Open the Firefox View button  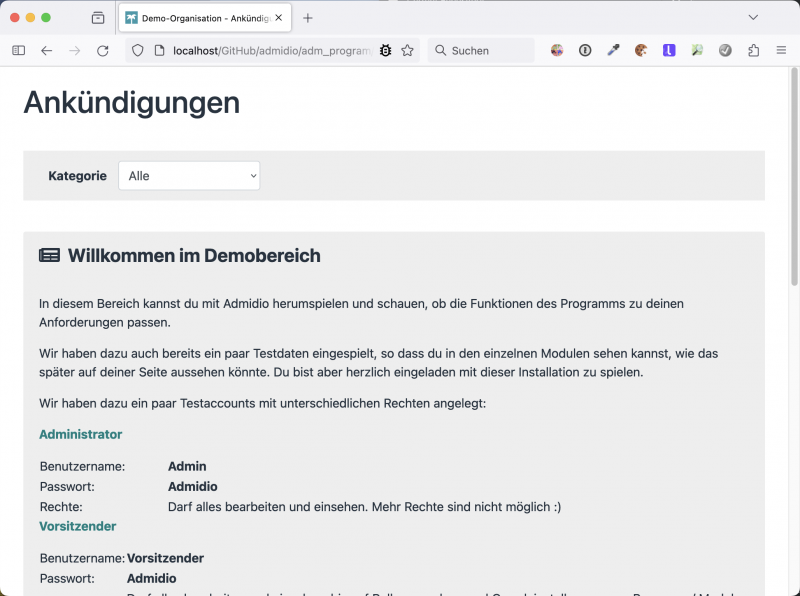click(x=98, y=18)
